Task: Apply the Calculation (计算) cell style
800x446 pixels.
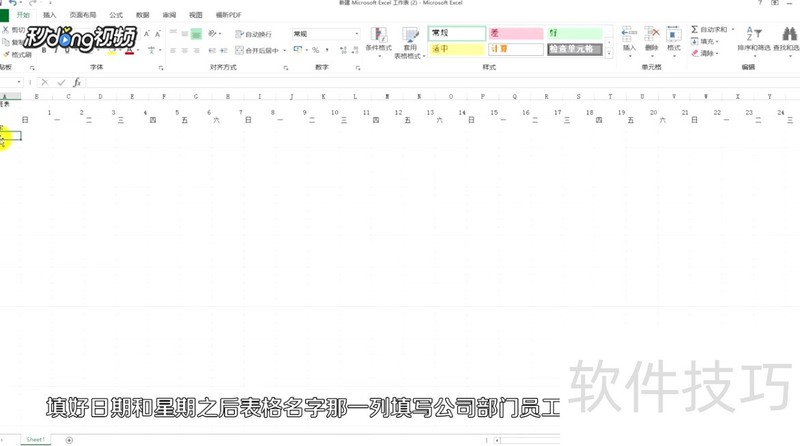Action: pyautogui.click(x=516, y=49)
